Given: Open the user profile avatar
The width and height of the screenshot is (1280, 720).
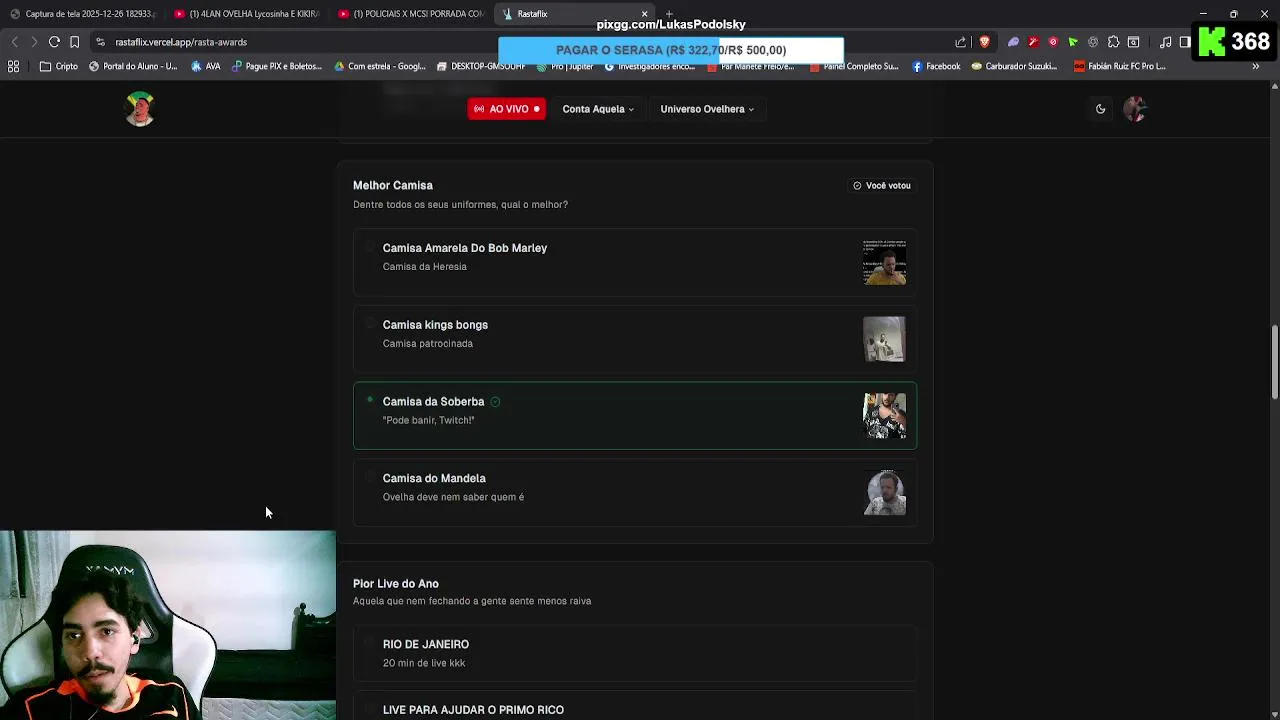Looking at the screenshot, I should tap(1135, 109).
